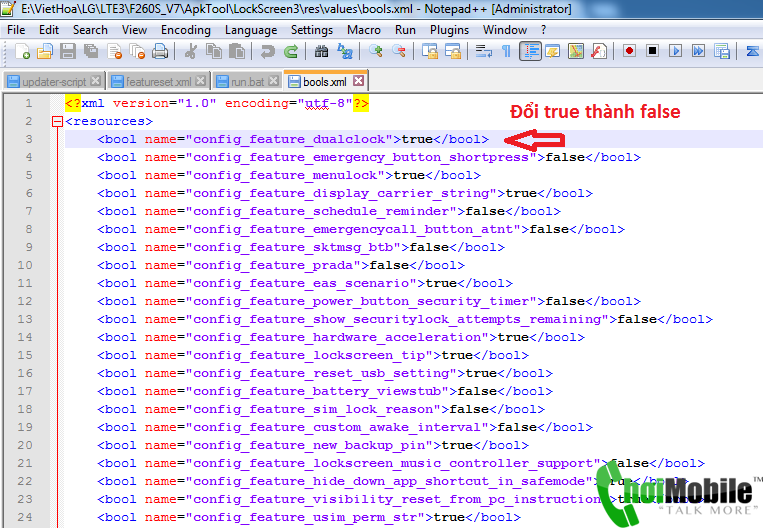Close all documents via toolbar icon
This screenshot has height=528, width=763.
click(137, 51)
